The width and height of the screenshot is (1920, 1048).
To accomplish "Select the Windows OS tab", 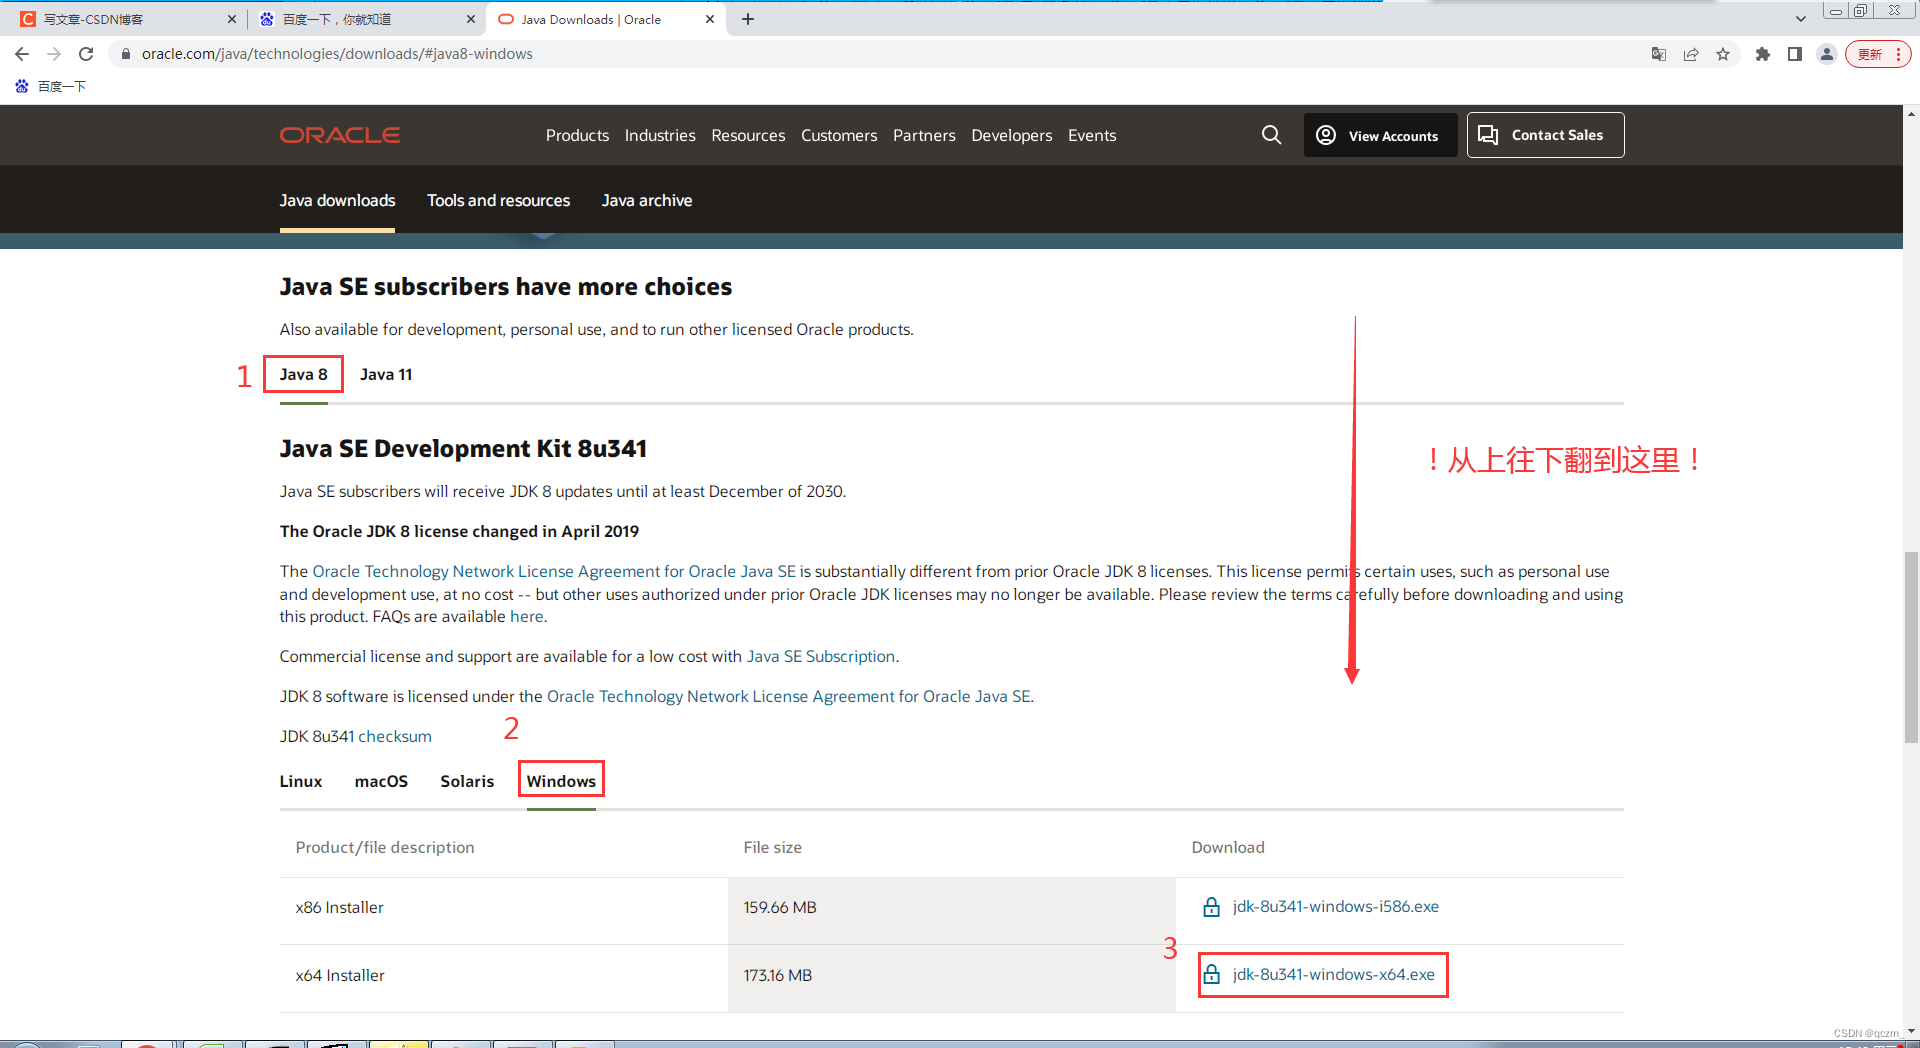I will point(561,781).
